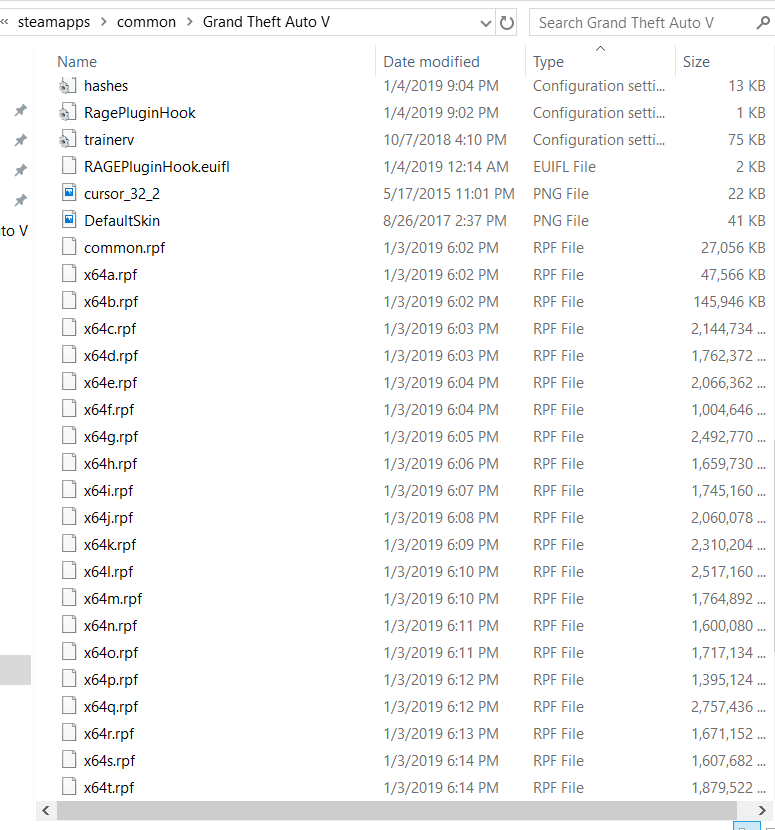This screenshot has height=830, width=775.
Task: Click the x64n.rpf file icon
Action: click(x=69, y=625)
